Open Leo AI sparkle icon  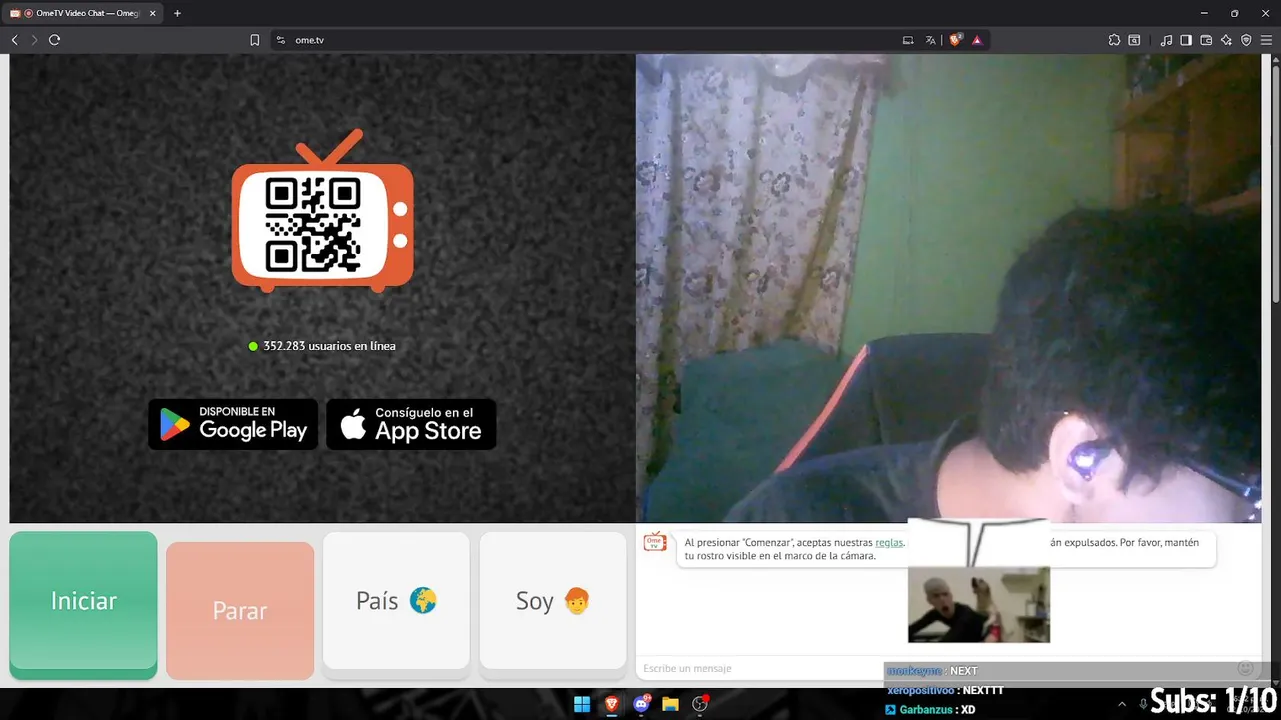1226,40
